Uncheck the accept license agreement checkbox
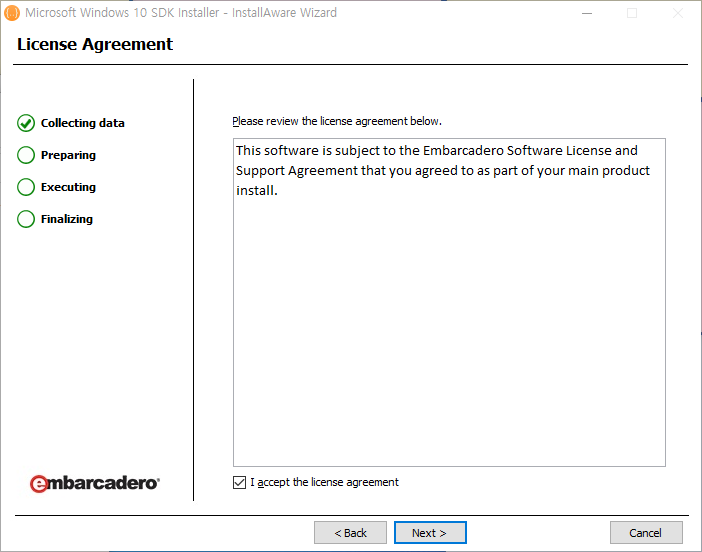 pyautogui.click(x=239, y=482)
